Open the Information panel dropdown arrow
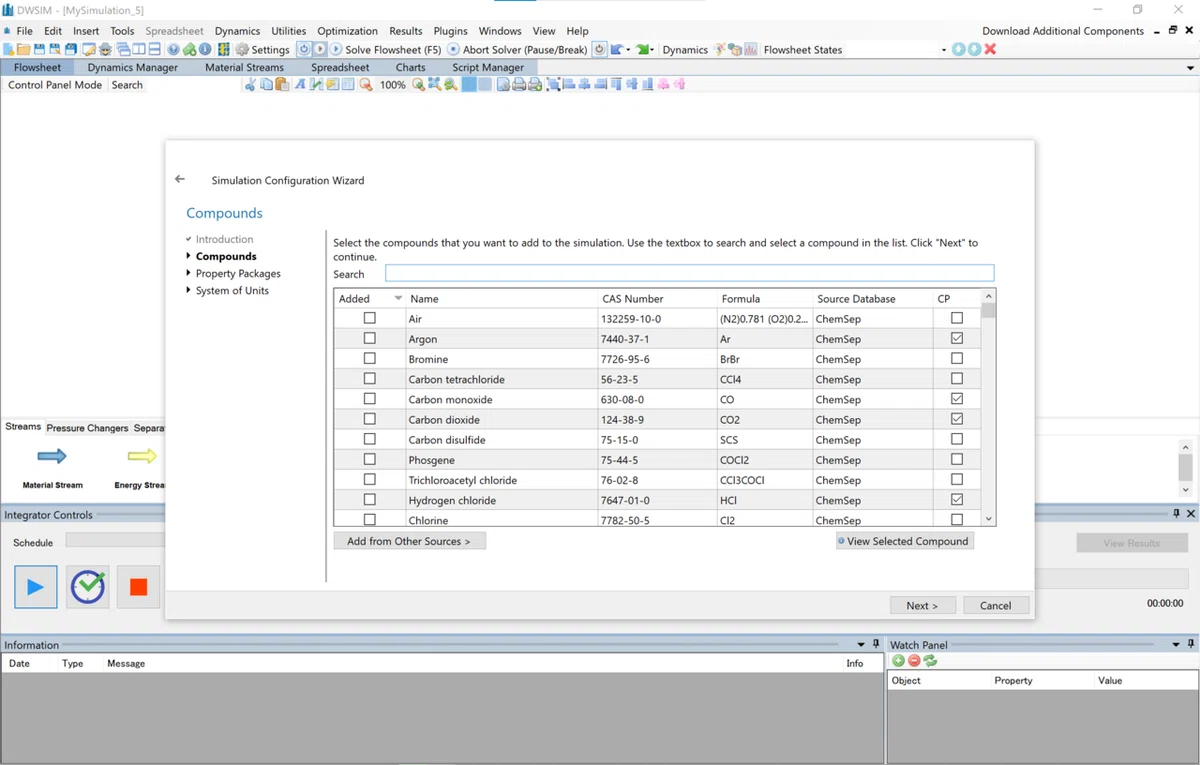1200x765 pixels. [x=861, y=645]
